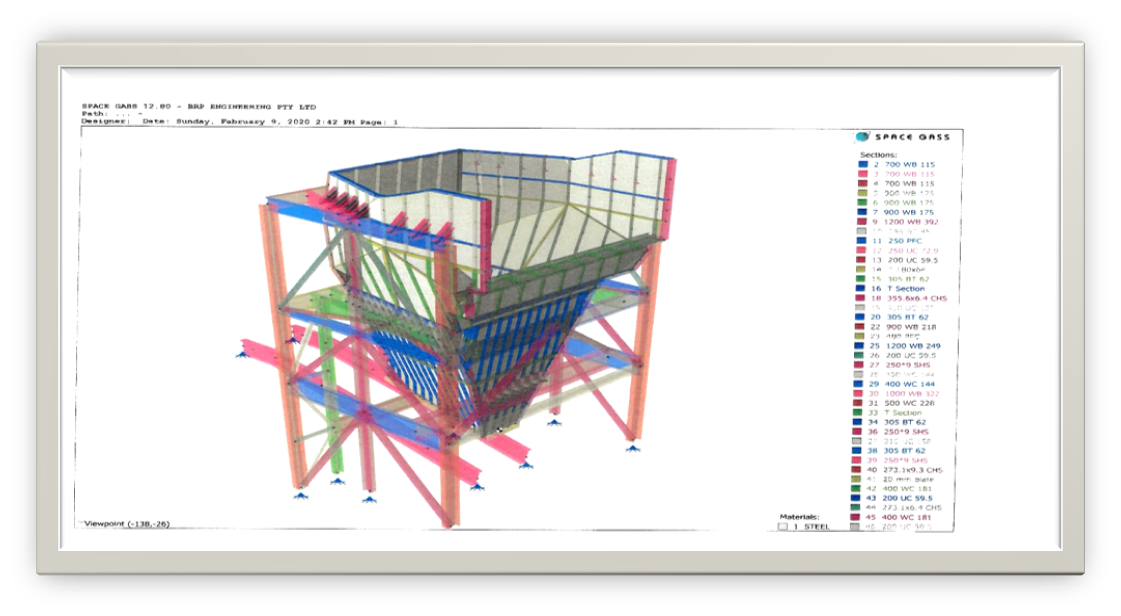This screenshot has height=616, width=1121.
Task: Click the blue swatch for section 2
Action: [862, 164]
